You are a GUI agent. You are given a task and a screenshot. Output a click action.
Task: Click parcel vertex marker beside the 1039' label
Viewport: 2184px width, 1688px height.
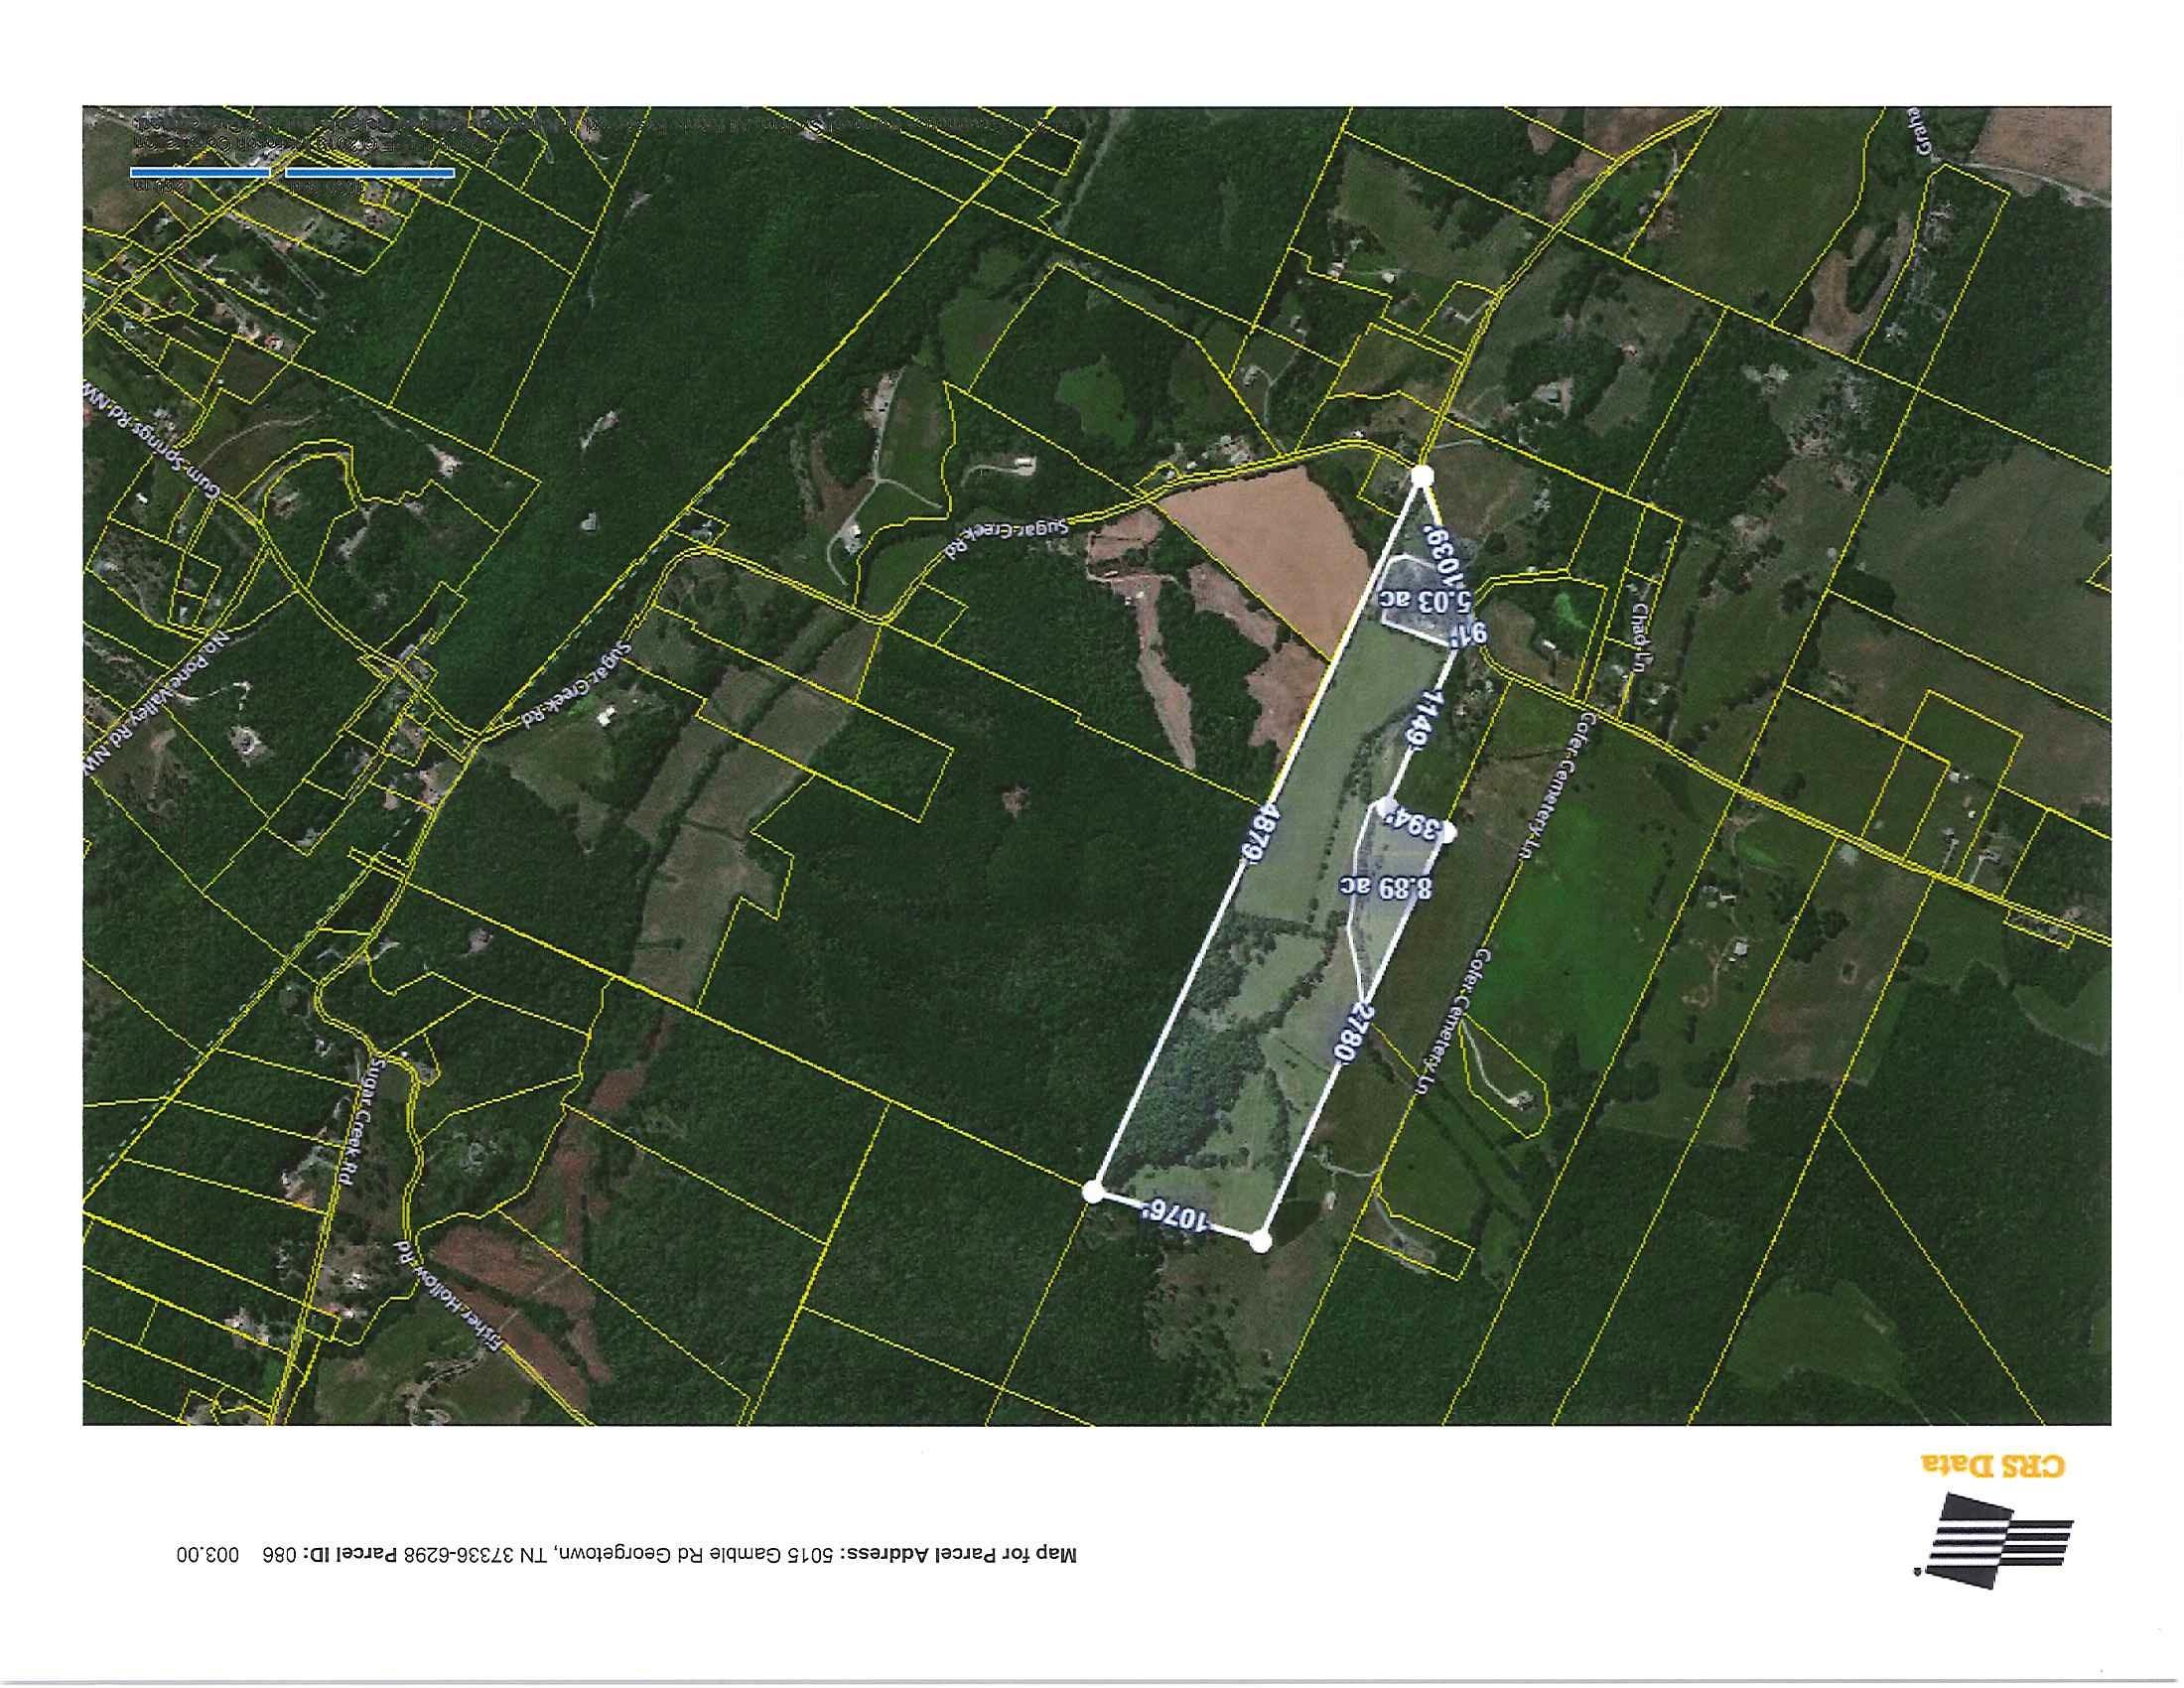point(1422,476)
